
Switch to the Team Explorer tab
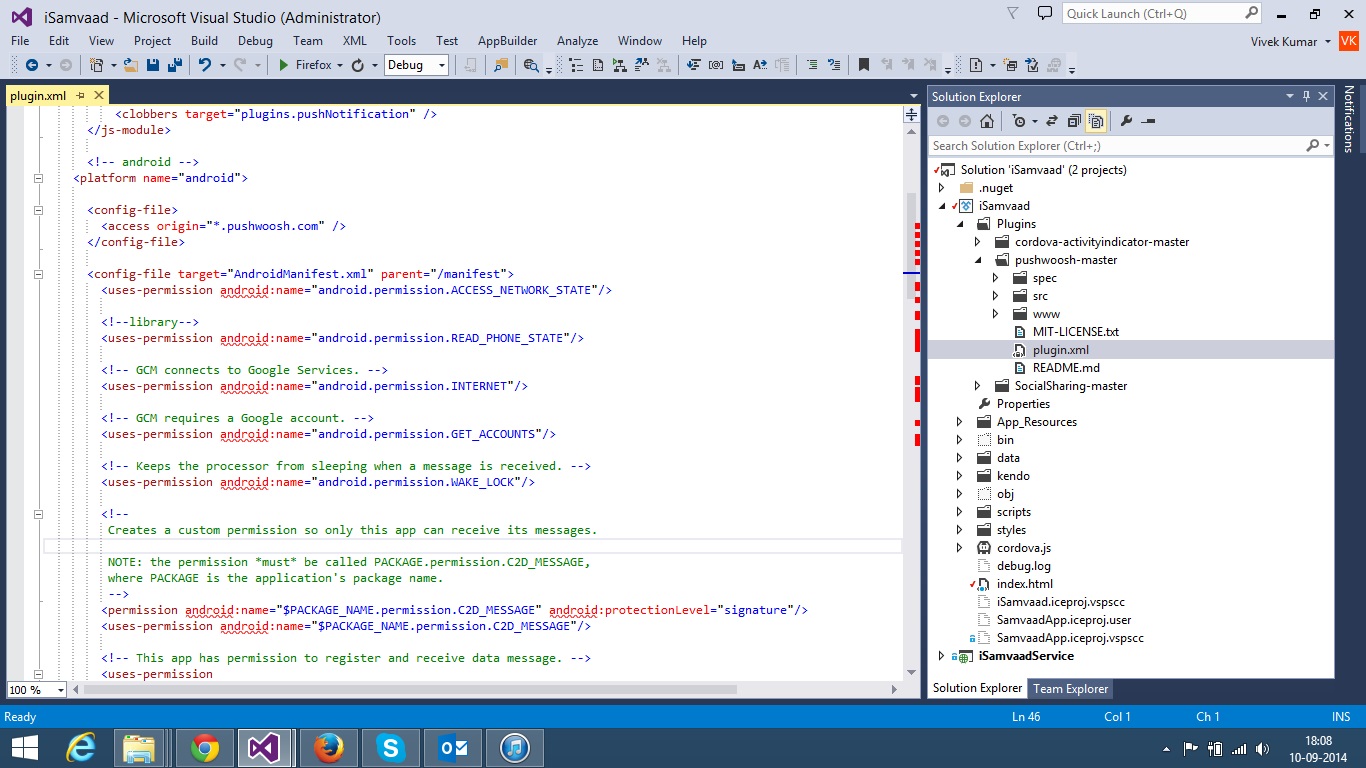[1070, 688]
